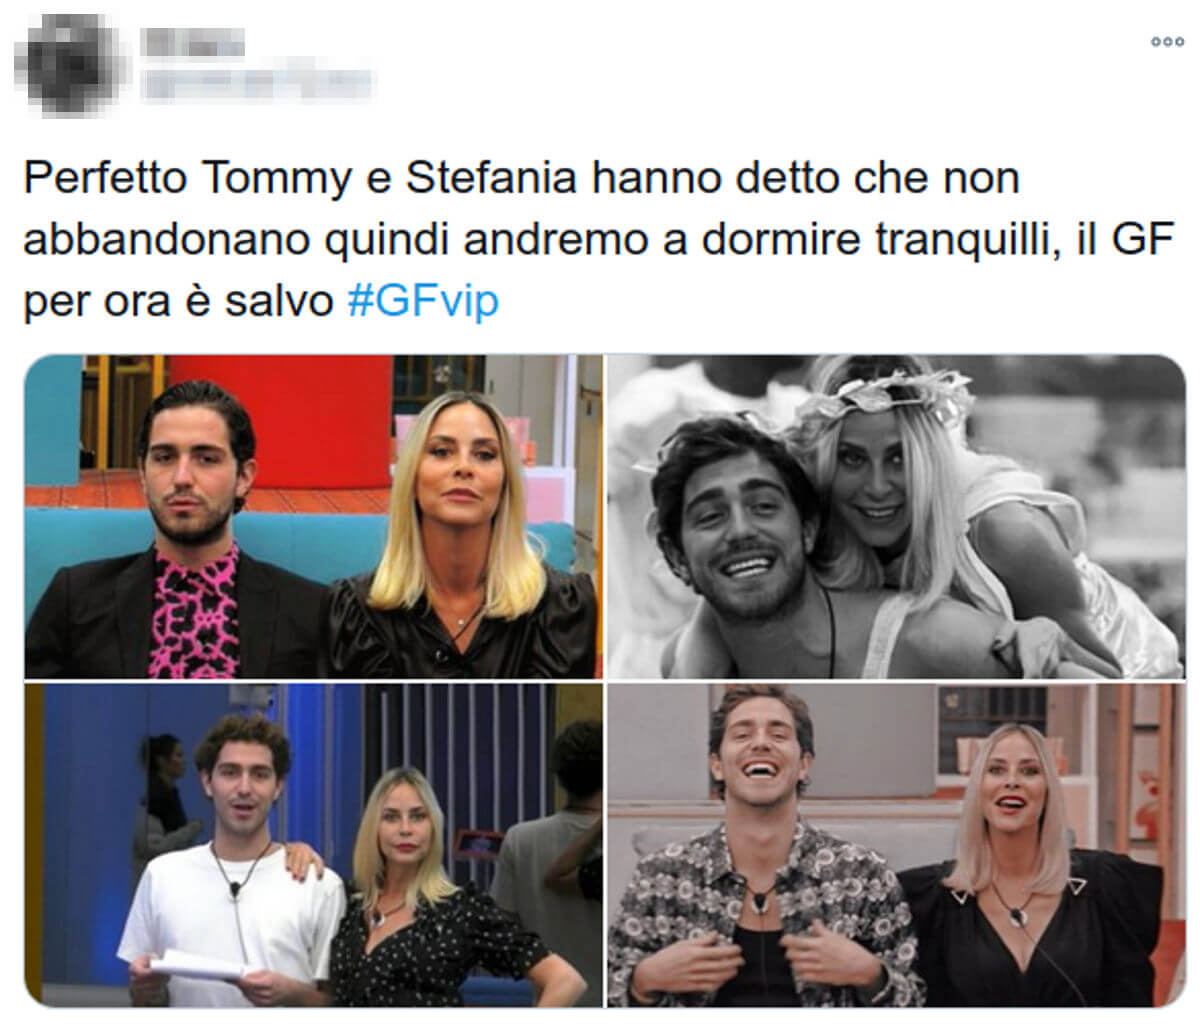This screenshot has width=1200, height=1028.
Task: Click the blurred profile avatar
Action: (70, 58)
